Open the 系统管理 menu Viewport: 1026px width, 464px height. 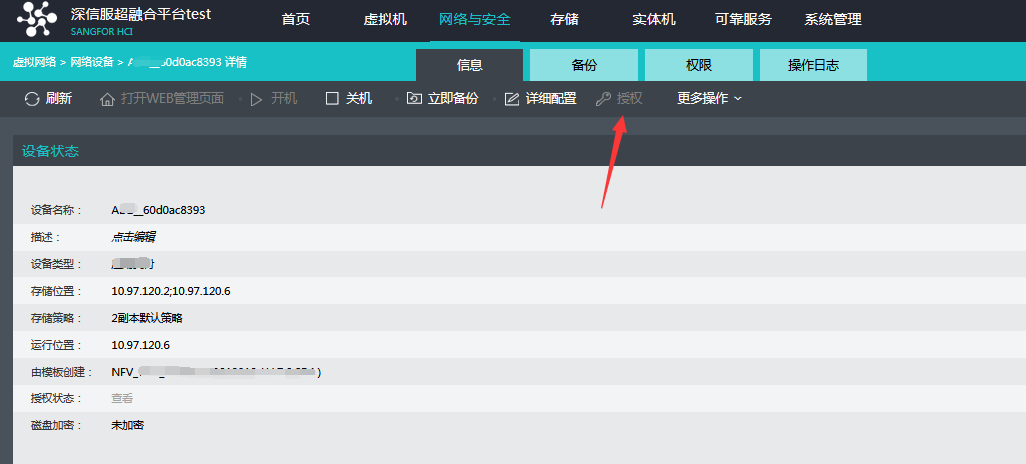coord(832,20)
